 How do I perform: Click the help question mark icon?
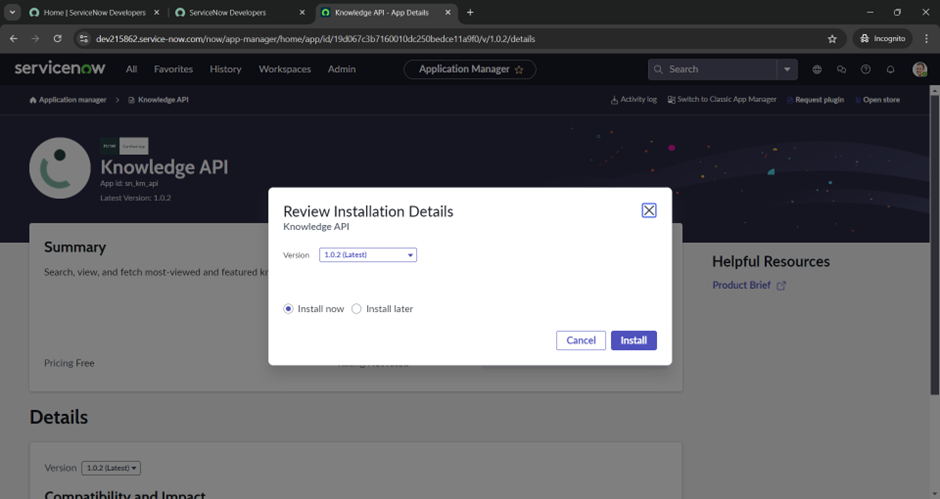point(866,70)
